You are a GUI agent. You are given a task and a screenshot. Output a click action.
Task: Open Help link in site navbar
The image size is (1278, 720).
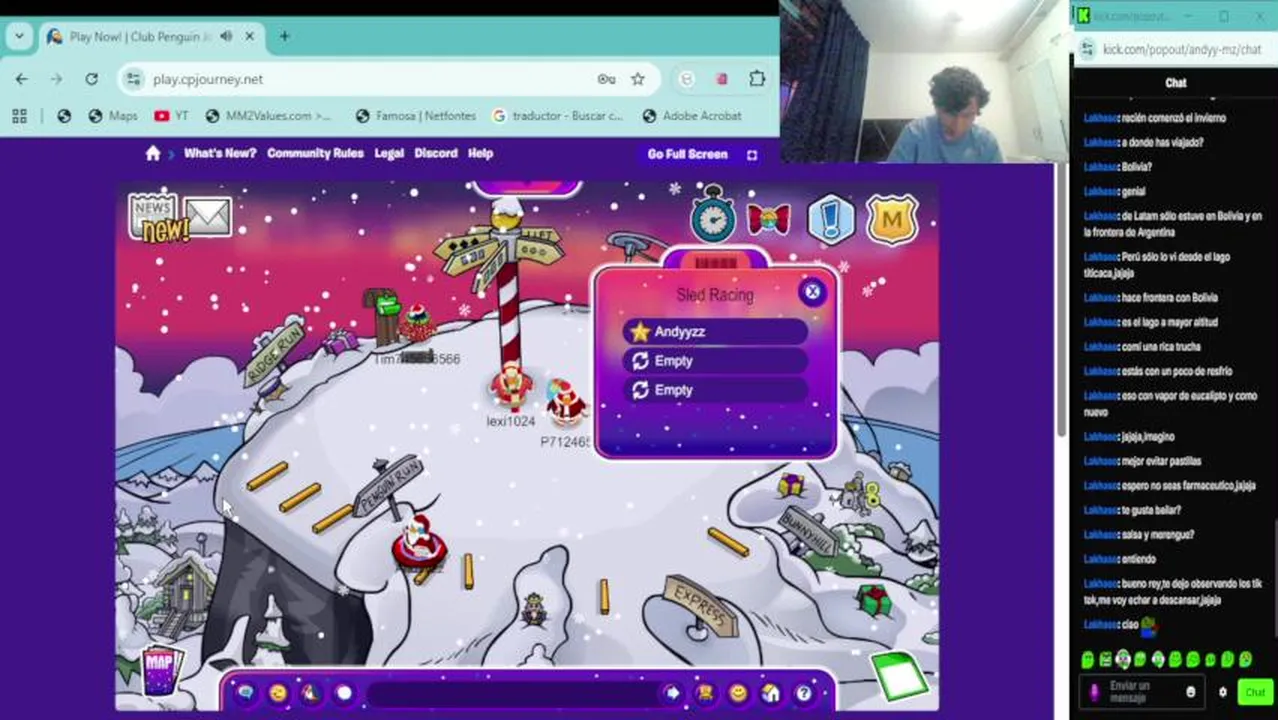(481, 153)
